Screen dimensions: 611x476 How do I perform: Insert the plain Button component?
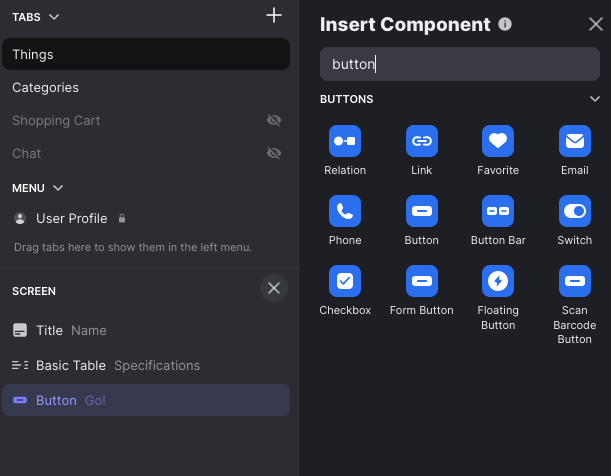(422, 211)
